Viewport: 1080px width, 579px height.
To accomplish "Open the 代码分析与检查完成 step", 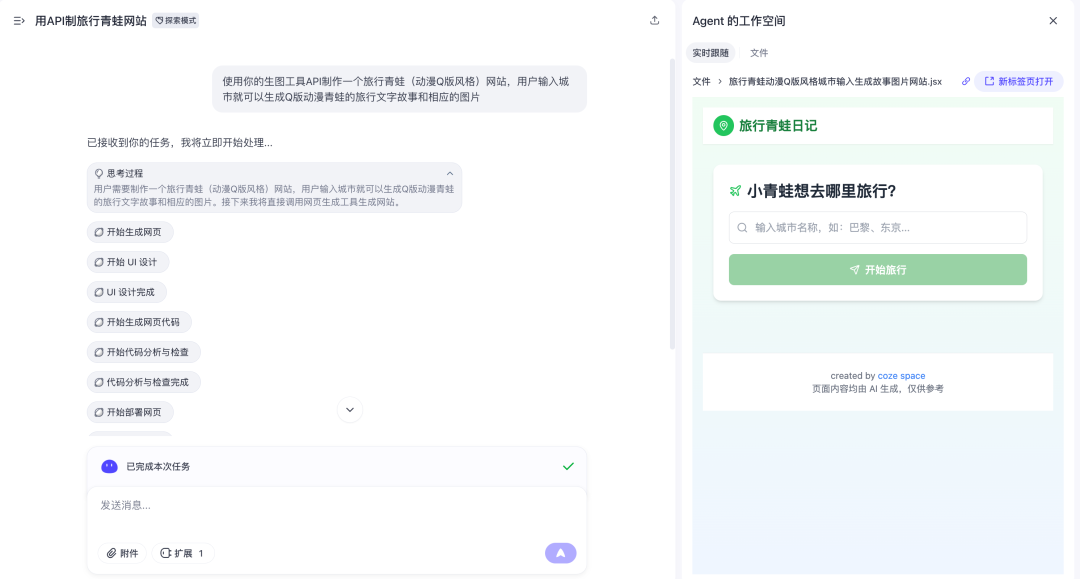I will point(143,382).
